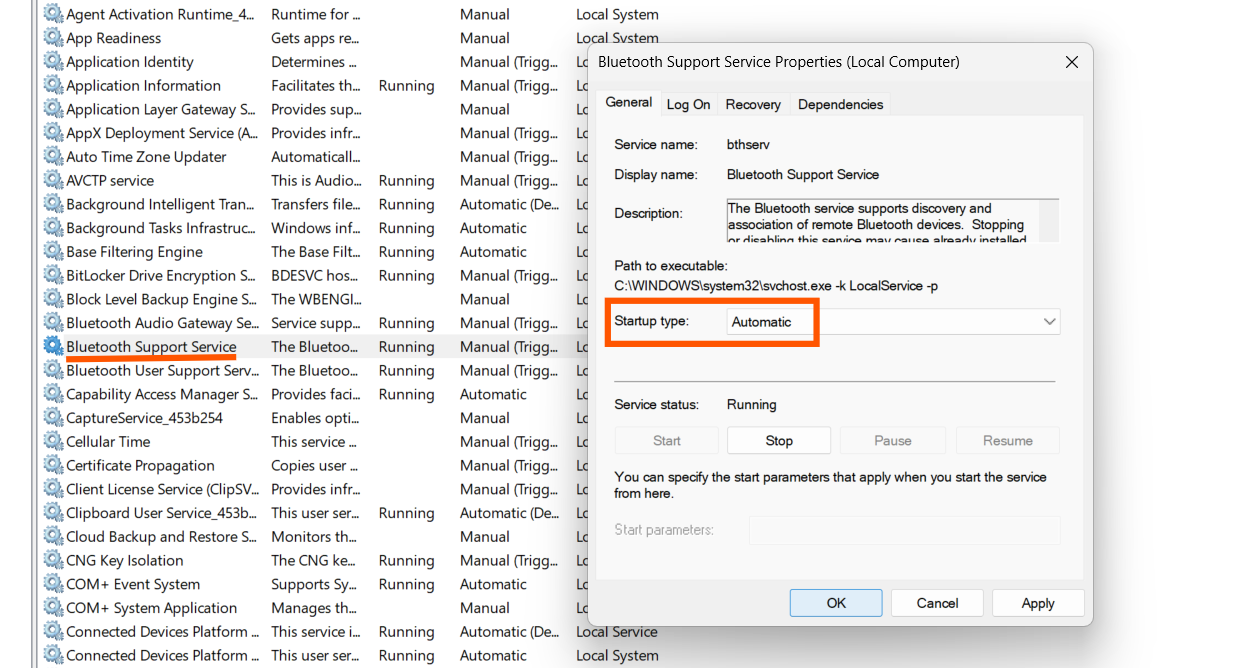View the Dependencies tab
This screenshot has width=1238, height=668.
click(x=838, y=104)
